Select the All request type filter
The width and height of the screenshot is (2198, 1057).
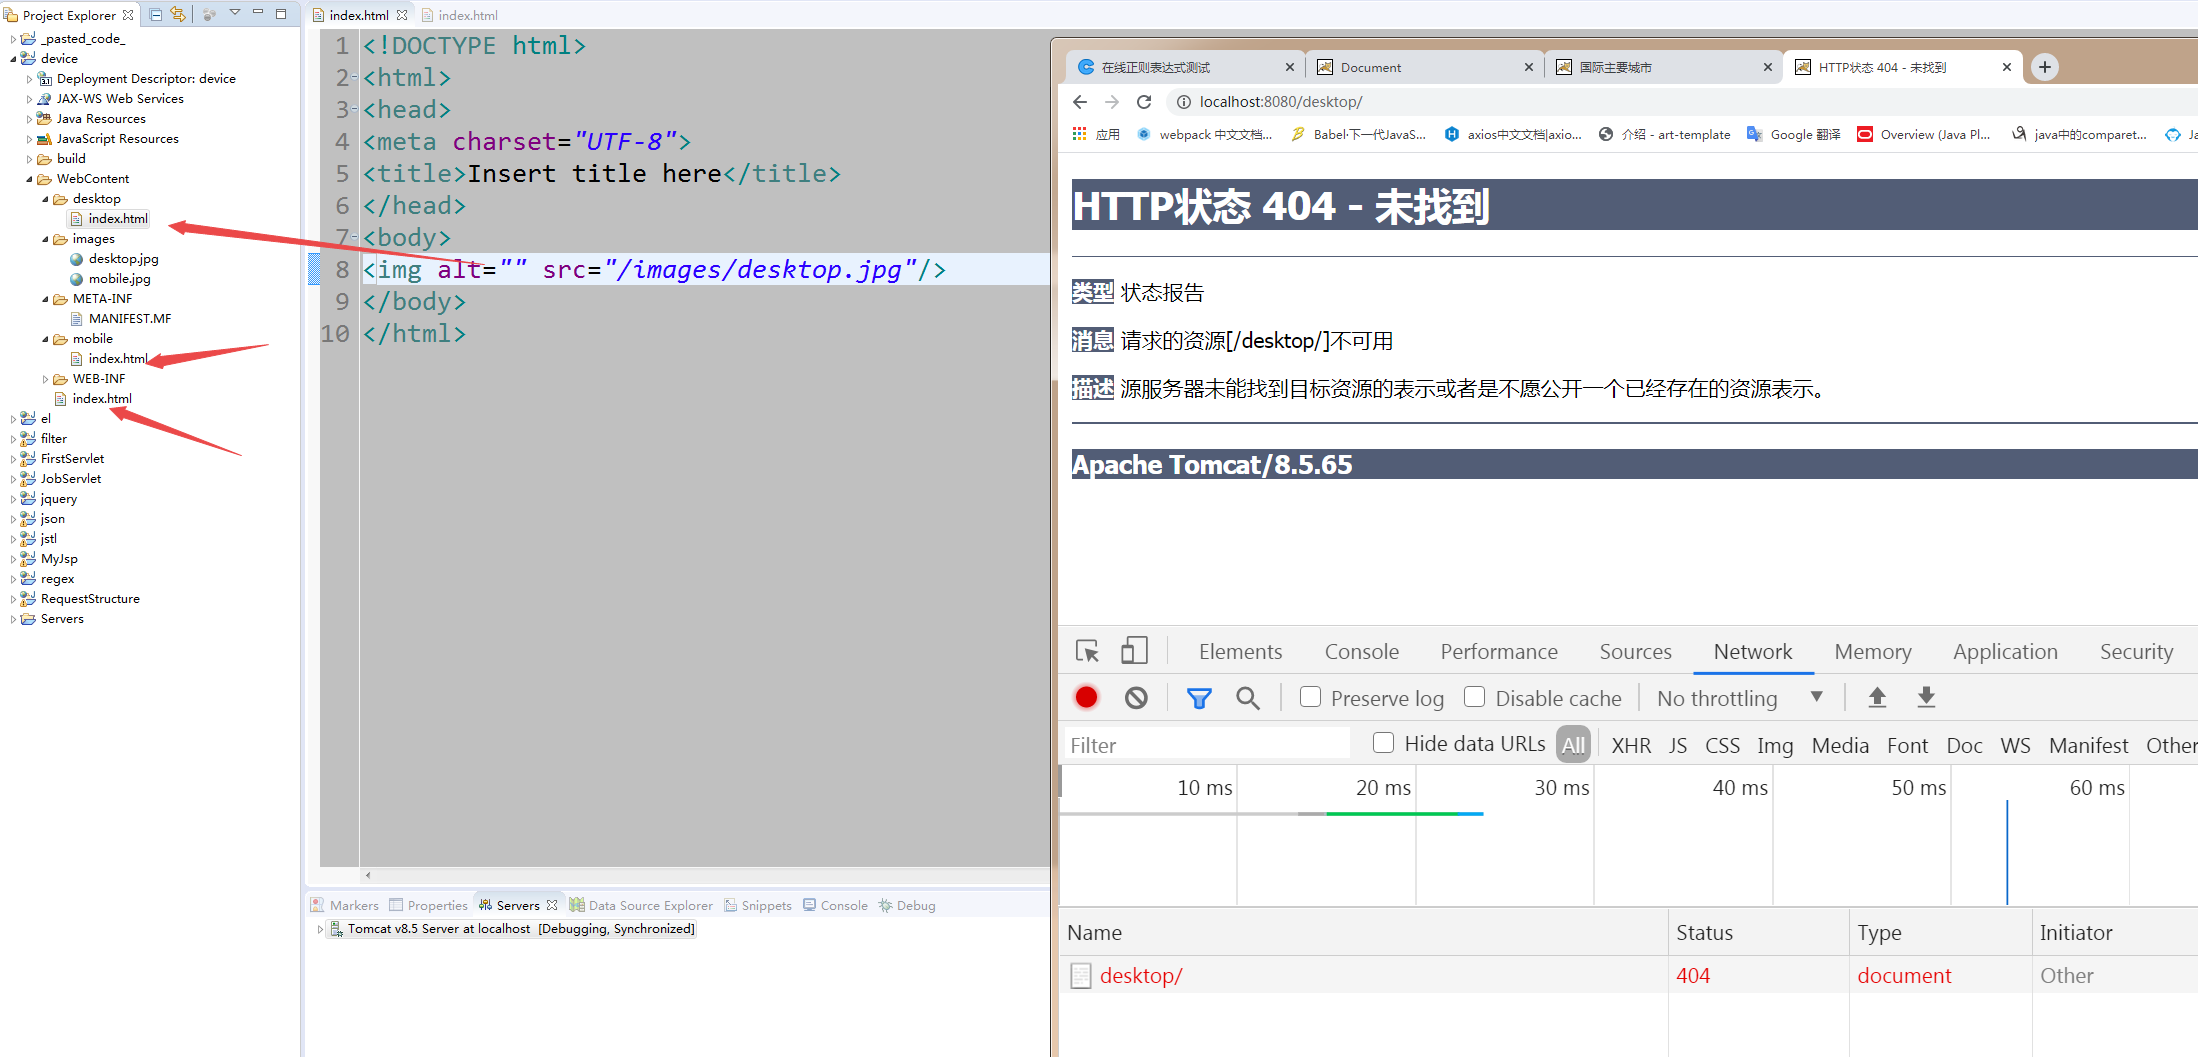click(x=1573, y=745)
